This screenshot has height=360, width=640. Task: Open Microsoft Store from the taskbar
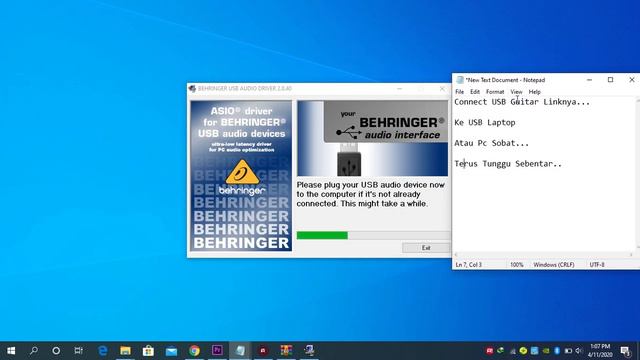coord(148,351)
